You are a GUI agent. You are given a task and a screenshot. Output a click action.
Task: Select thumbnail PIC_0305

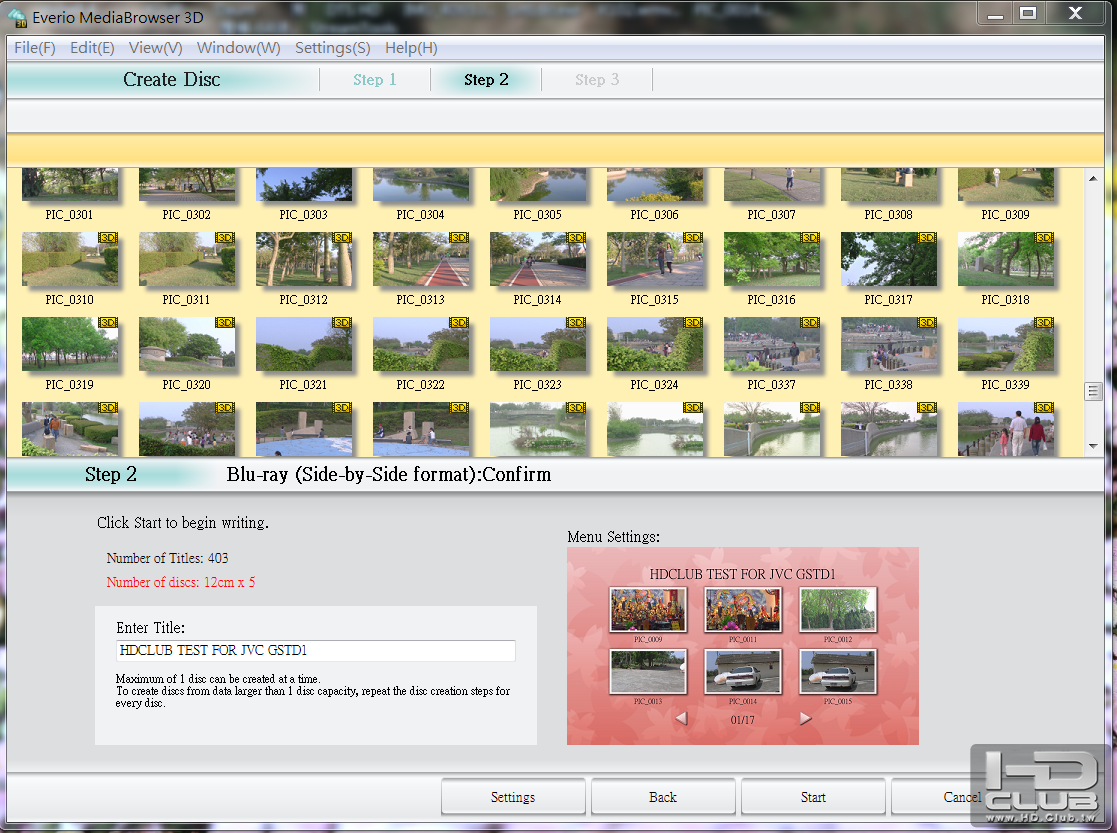(538, 185)
